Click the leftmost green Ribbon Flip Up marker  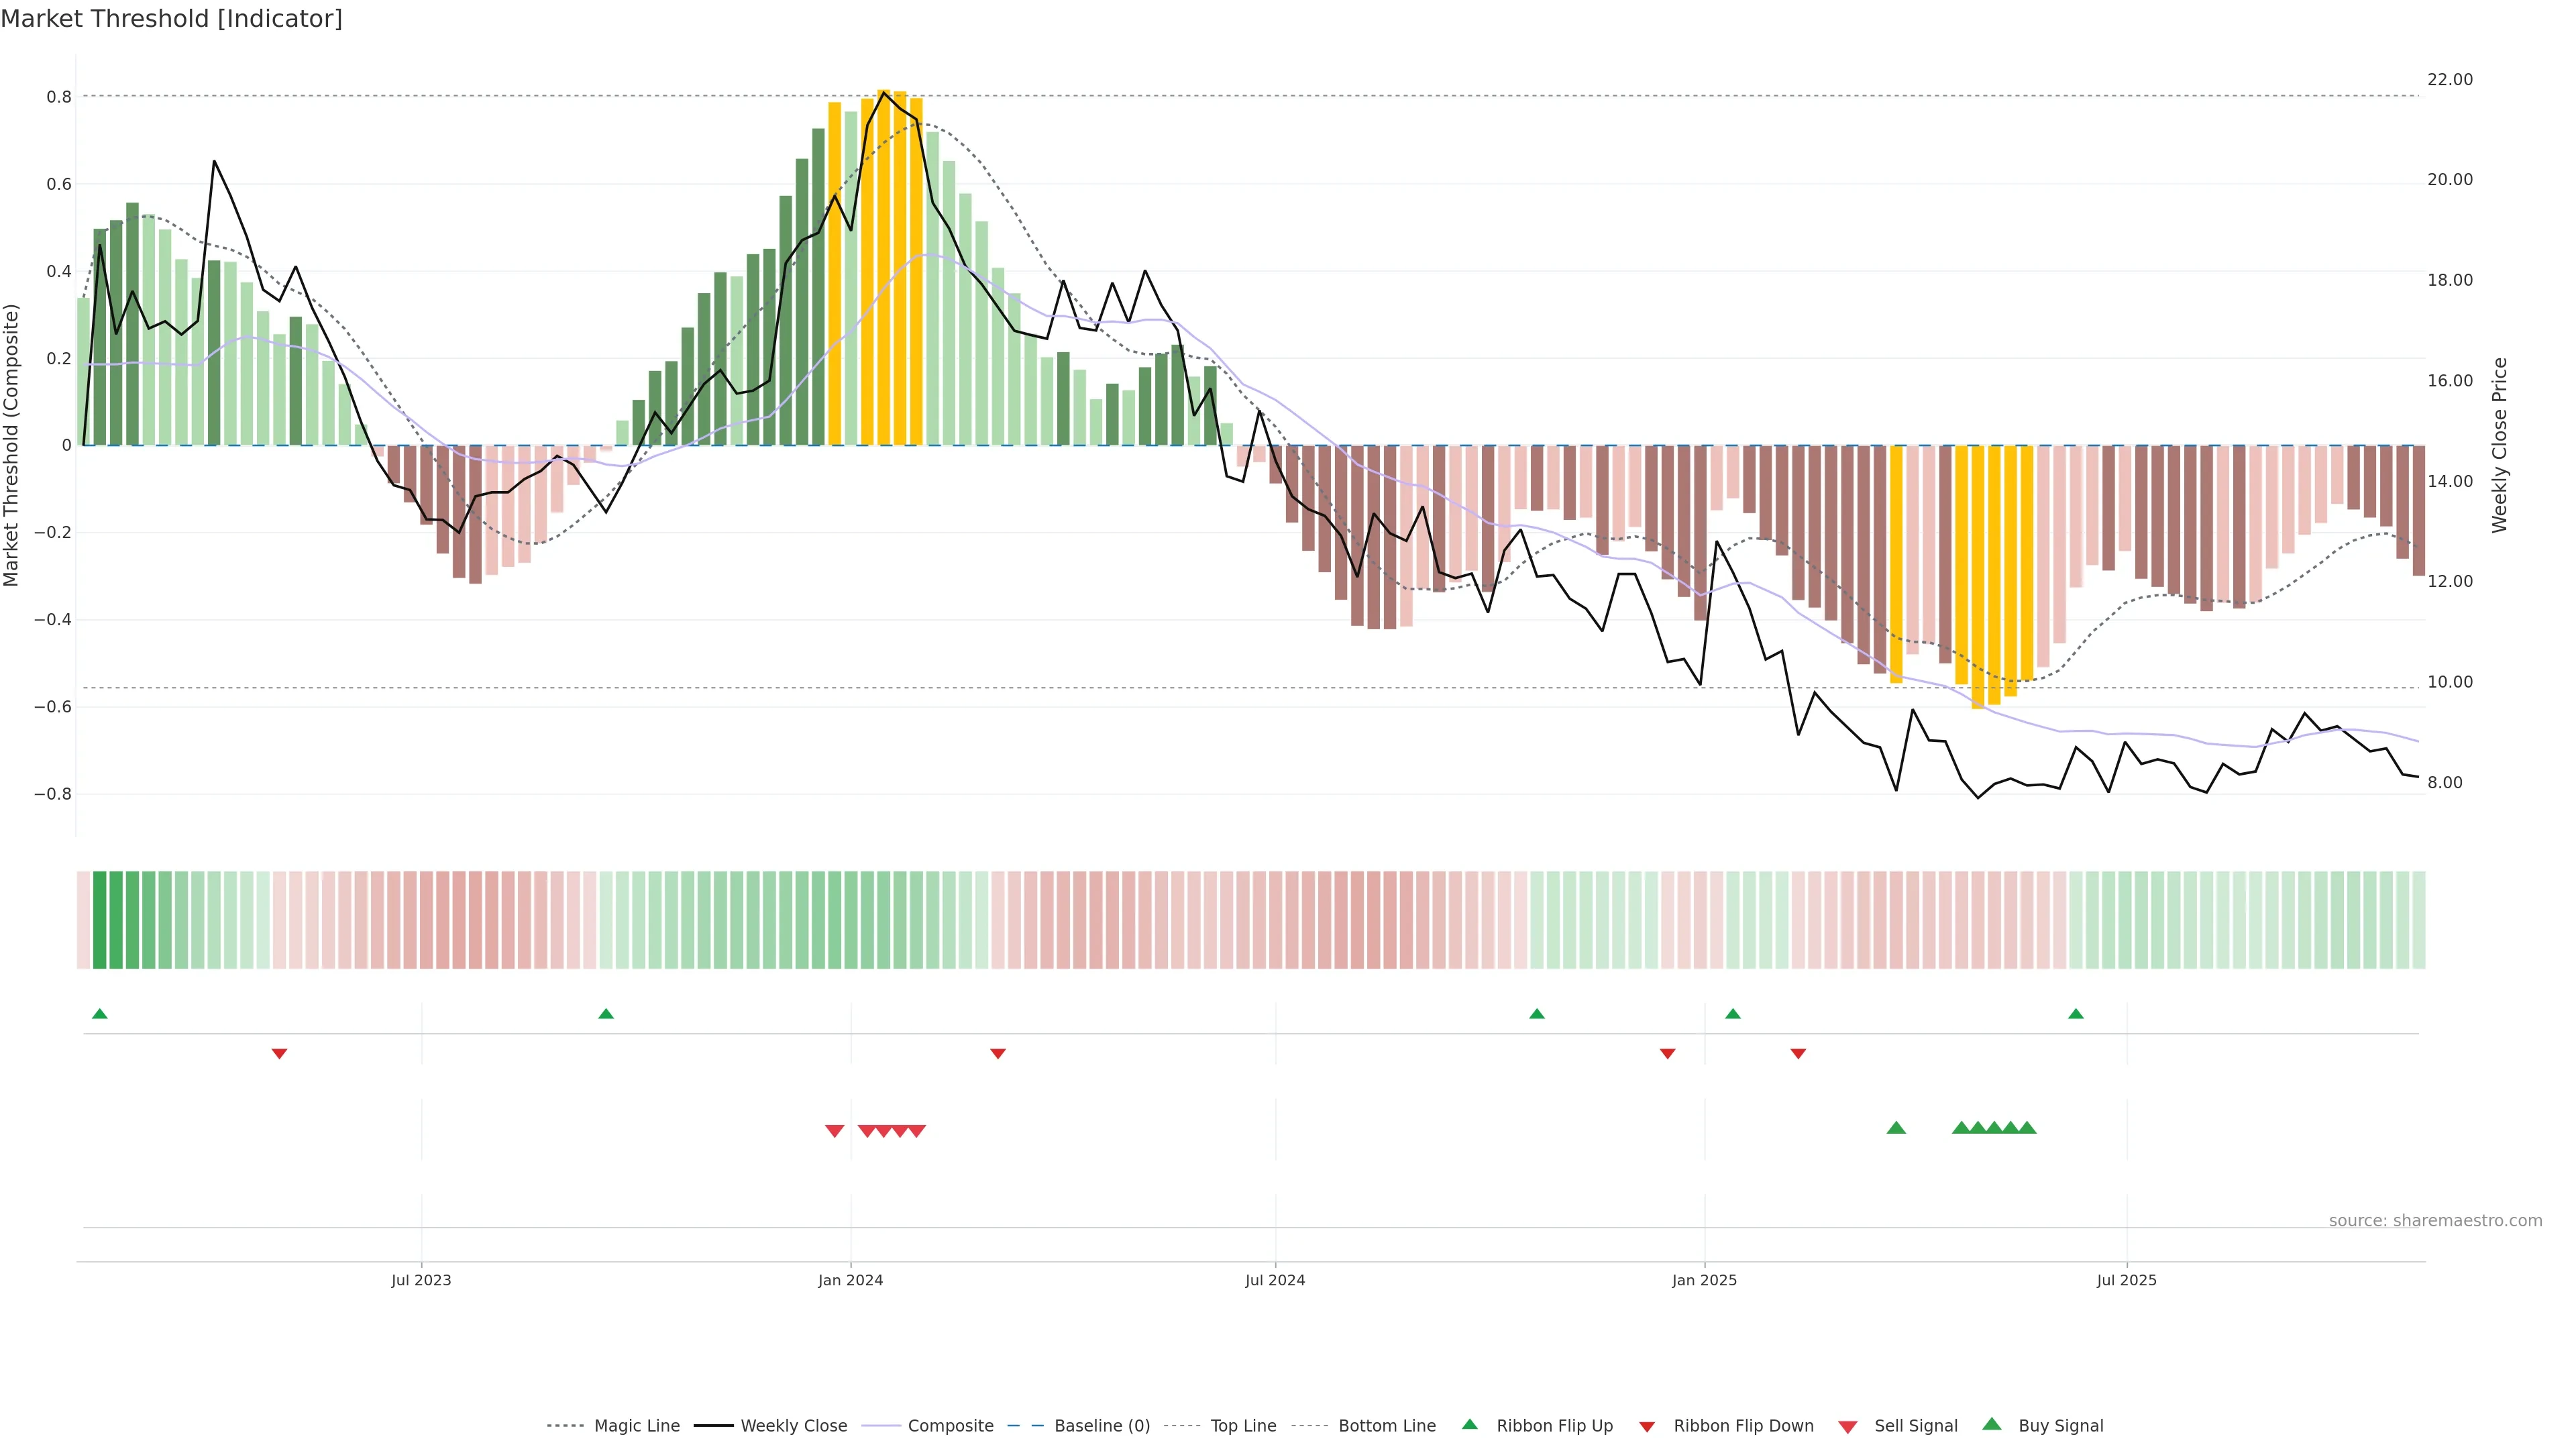pyautogui.click(x=99, y=1014)
